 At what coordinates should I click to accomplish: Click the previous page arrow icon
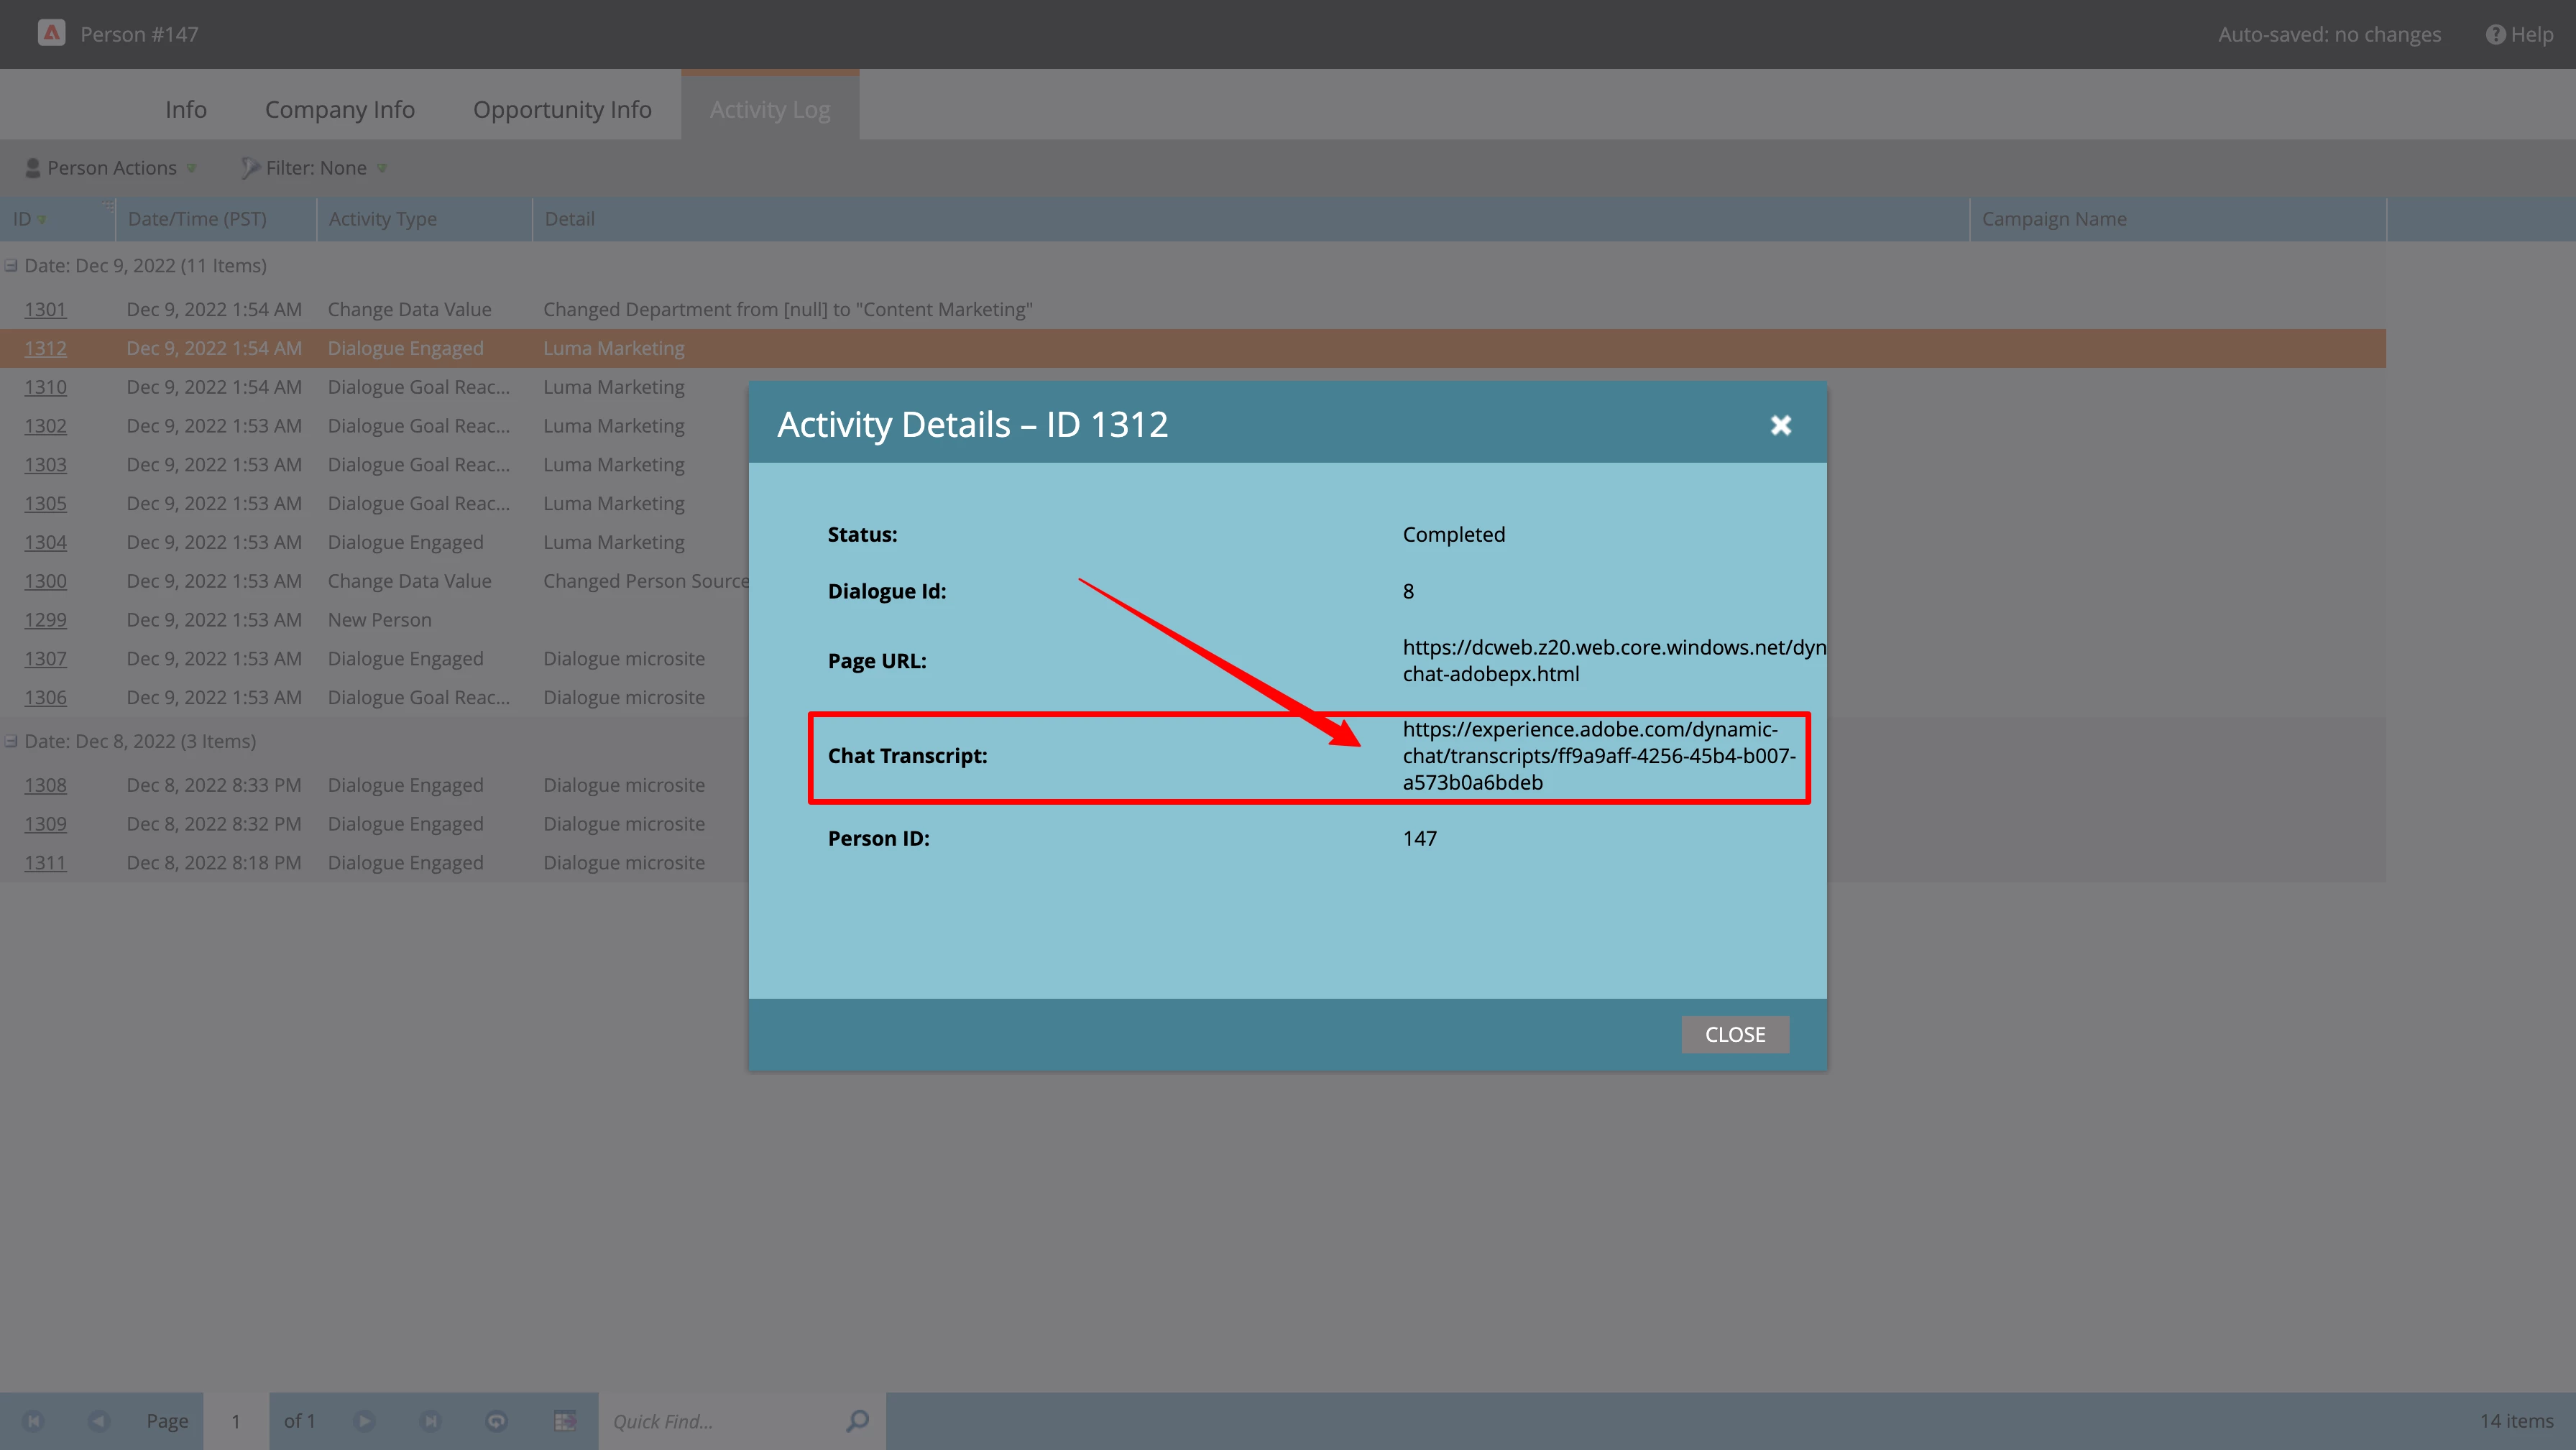coord(98,1420)
